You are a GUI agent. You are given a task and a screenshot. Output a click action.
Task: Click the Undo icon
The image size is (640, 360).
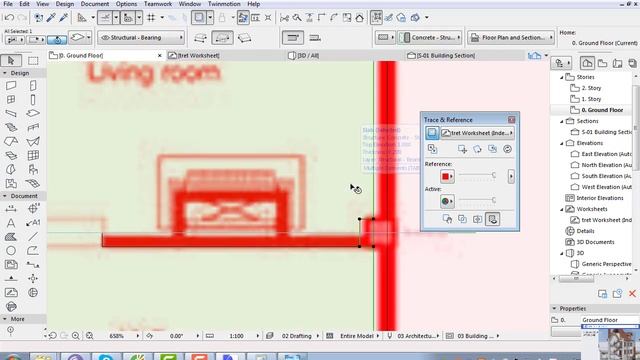[x=9, y=18]
